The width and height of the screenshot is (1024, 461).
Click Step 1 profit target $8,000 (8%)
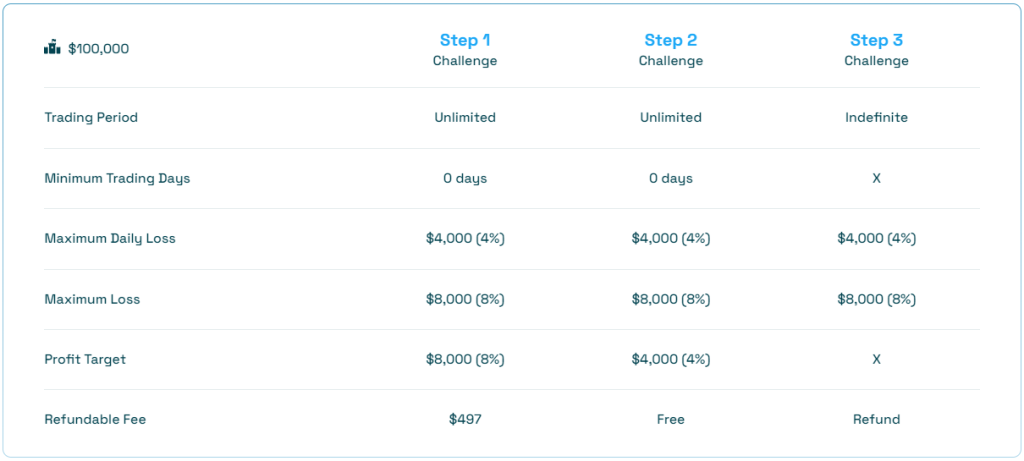[x=465, y=359]
